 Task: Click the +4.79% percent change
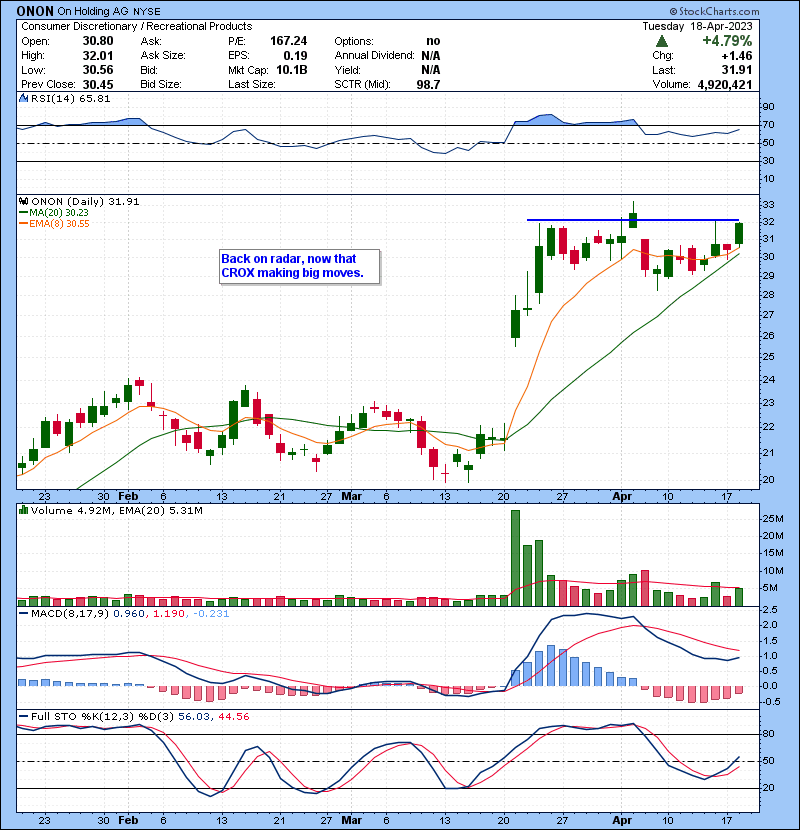click(727, 41)
